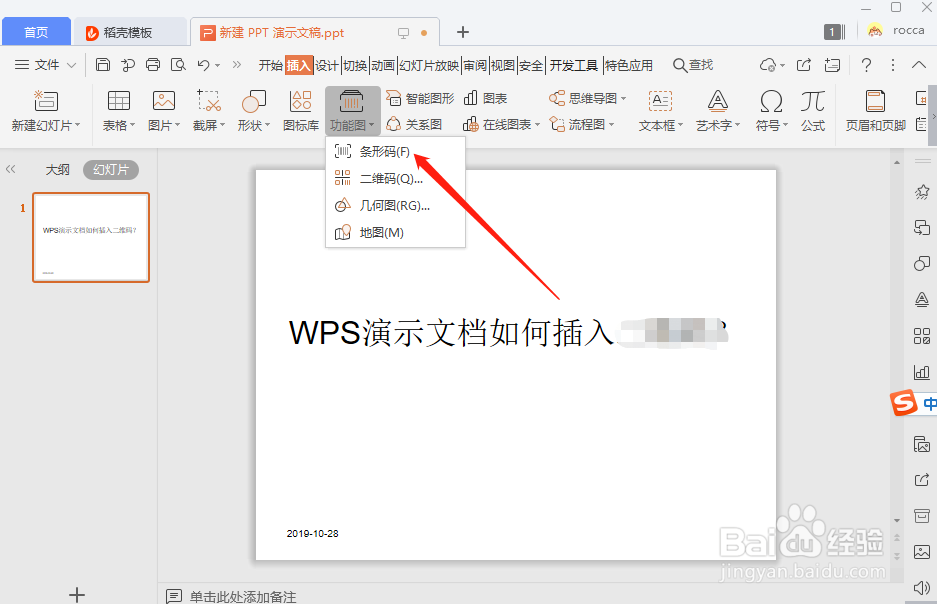
Task: Click 单击此处添加备注 notes area
Action: click(243, 596)
